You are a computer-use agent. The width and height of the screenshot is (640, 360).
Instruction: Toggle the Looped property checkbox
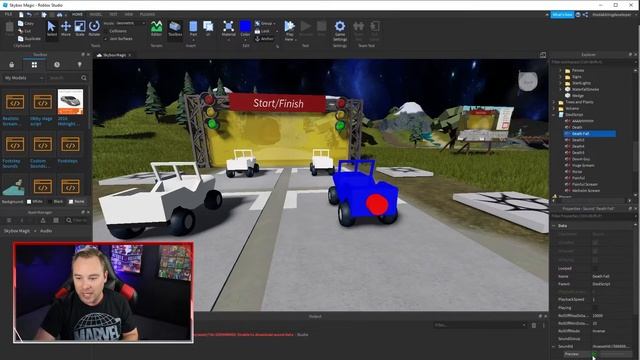pyautogui.click(x=595, y=268)
